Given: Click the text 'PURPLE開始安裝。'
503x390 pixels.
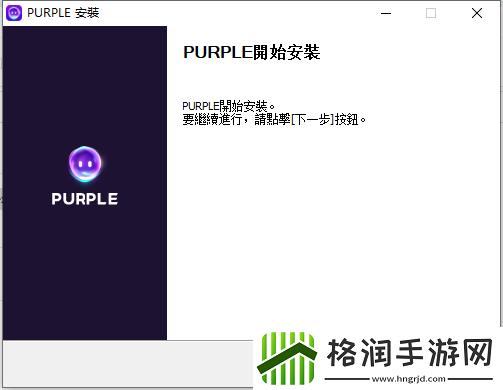Looking at the screenshot, I should pyautogui.click(x=228, y=106).
